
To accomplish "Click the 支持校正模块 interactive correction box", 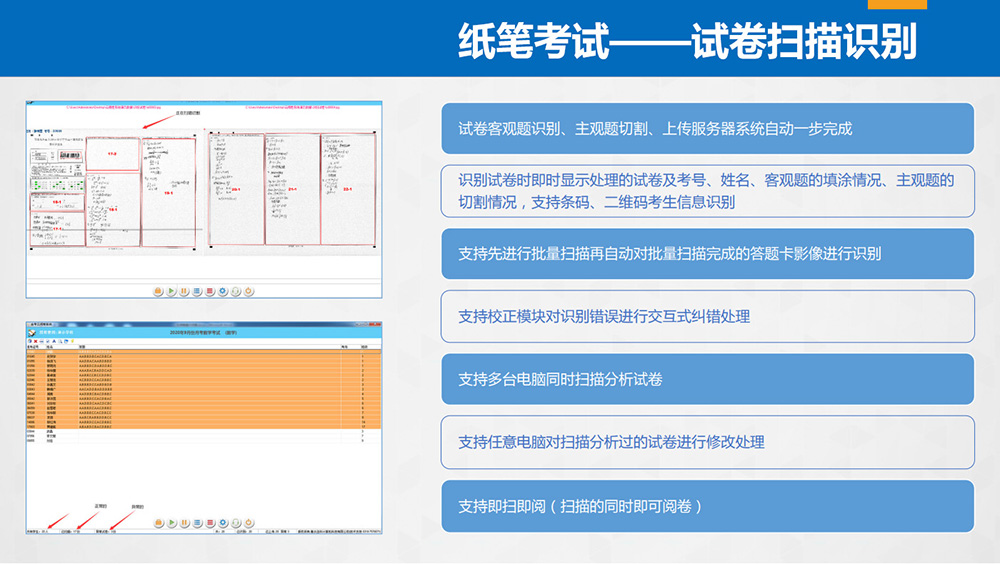I will tap(707, 316).
